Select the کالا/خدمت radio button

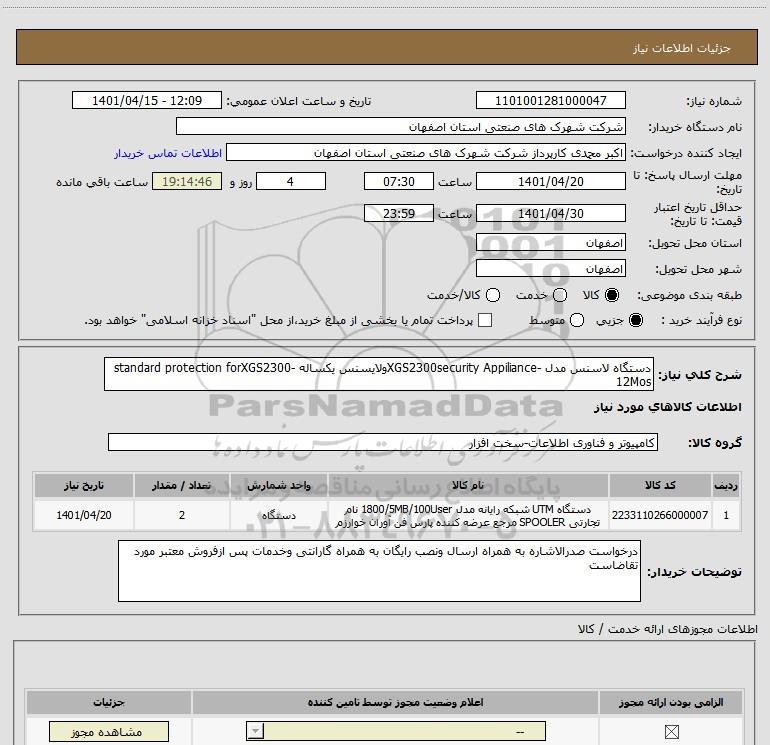coord(493,295)
